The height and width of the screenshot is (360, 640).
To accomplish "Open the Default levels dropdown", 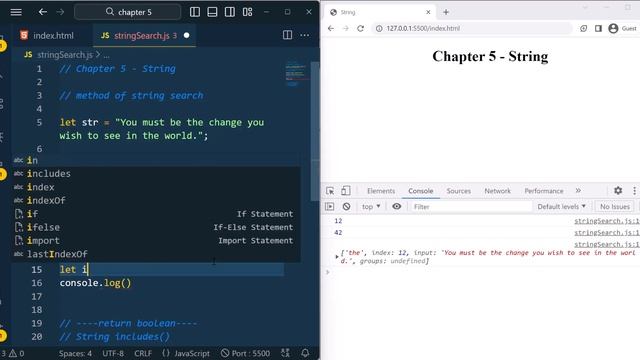I will [x=562, y=207].
